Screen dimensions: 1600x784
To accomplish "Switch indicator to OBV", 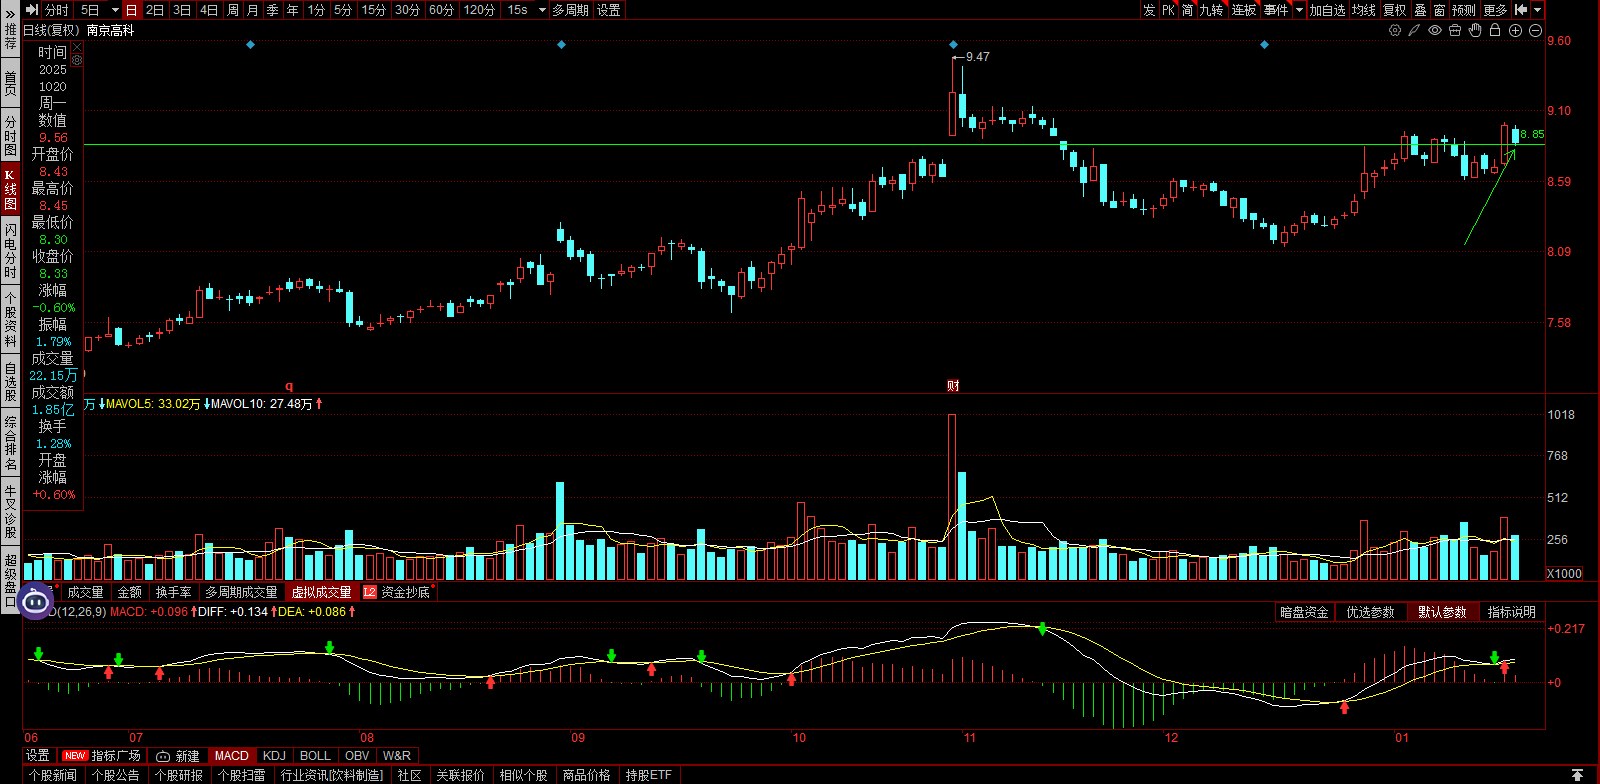I will point(357,756).
